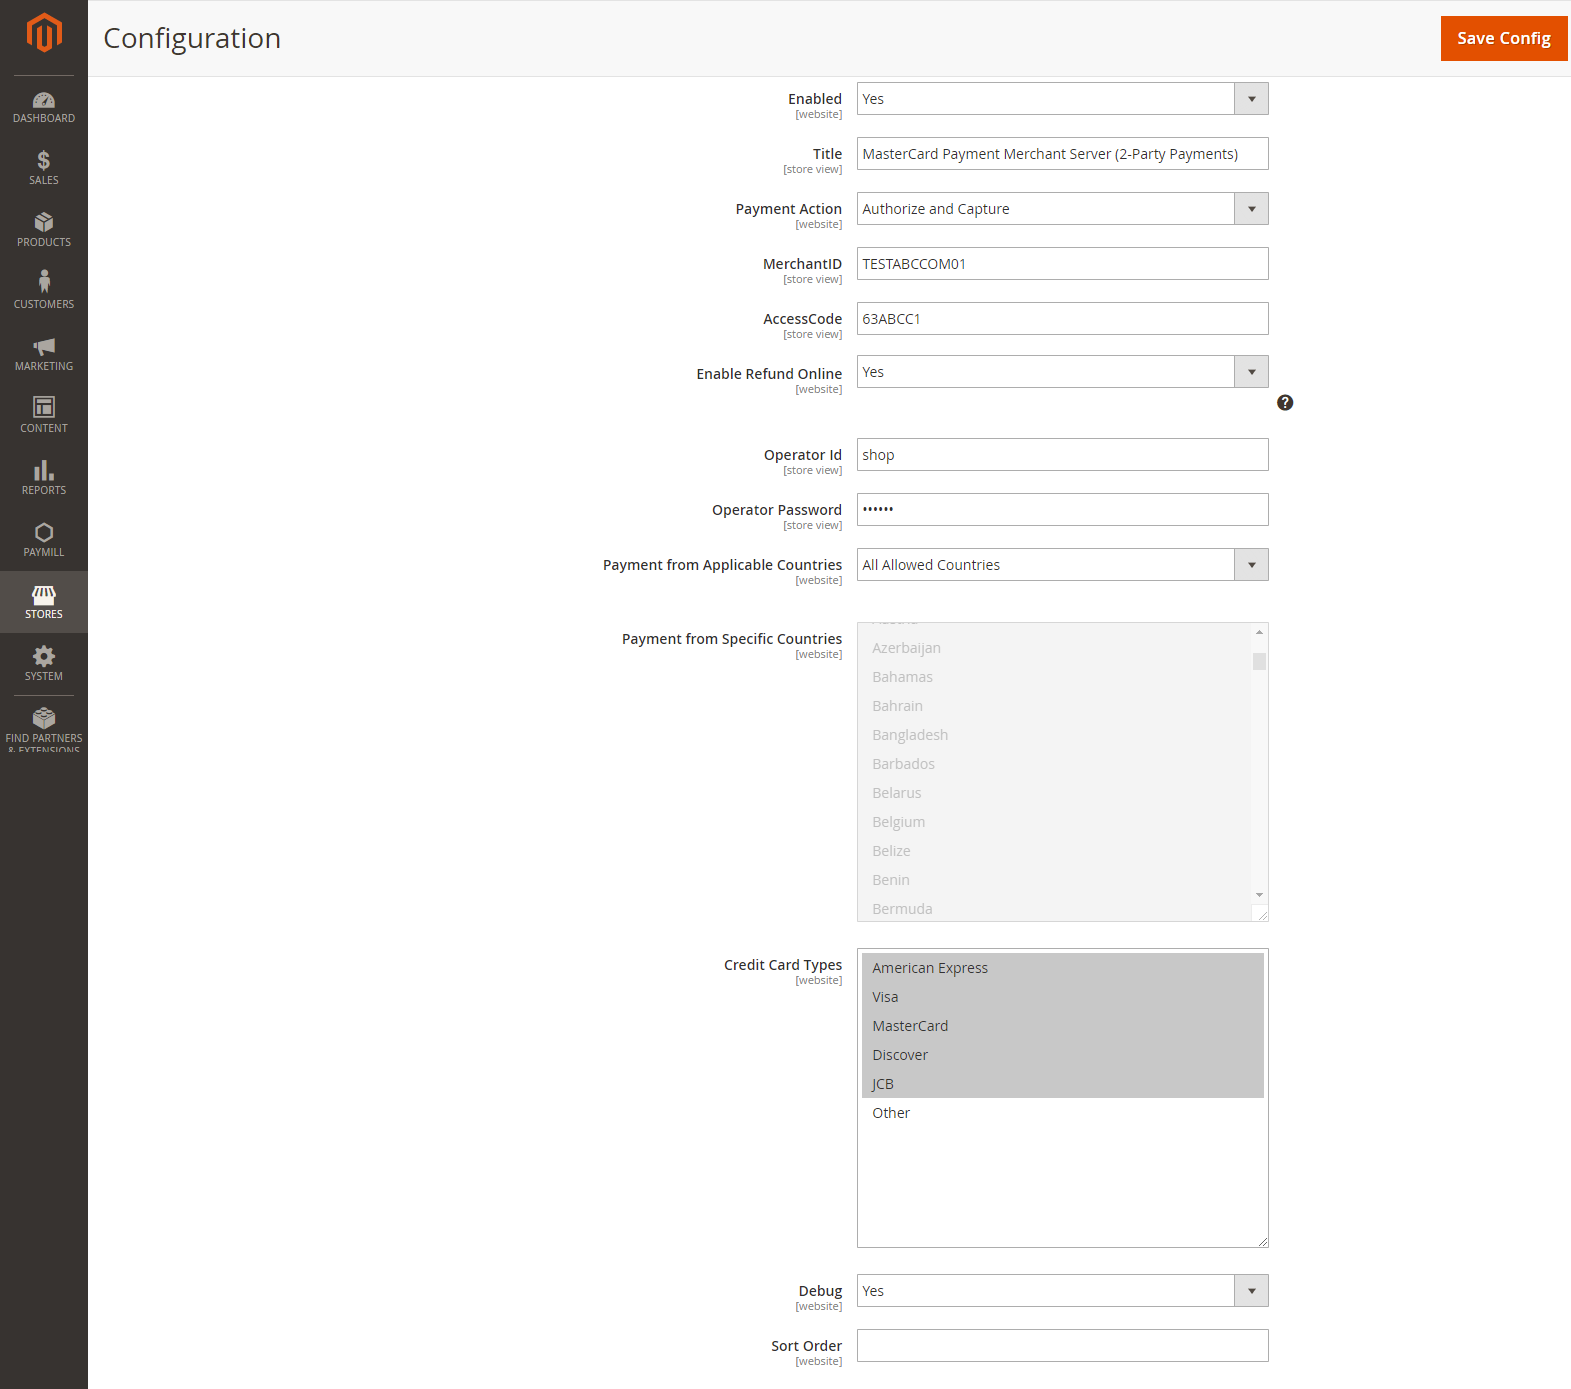The height and width of the screenshot is (1389, 1571).
Task: Click the AccessCode input field
Action: click(x=1063, y=319)
